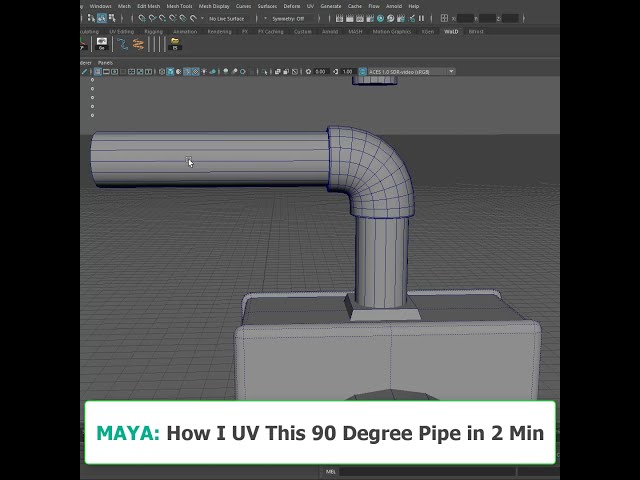Open the Mesh Display menu
640x480 pixels.
[x=214, y=6]
